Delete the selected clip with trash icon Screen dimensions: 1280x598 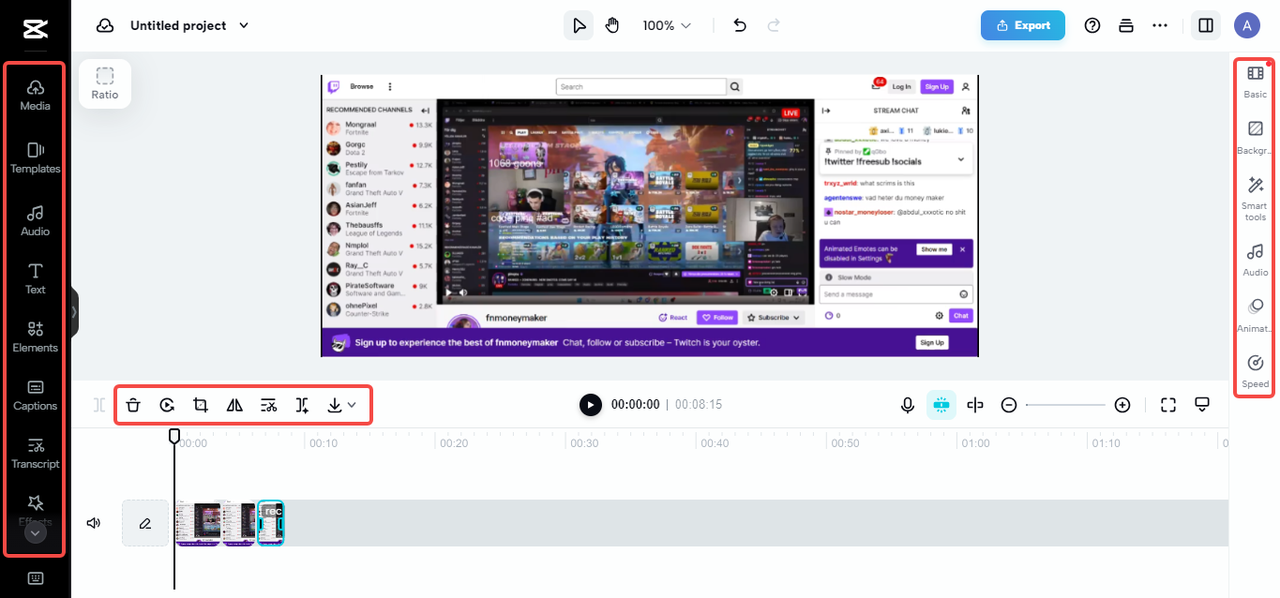pyautogui.click(x=133, y=405)
